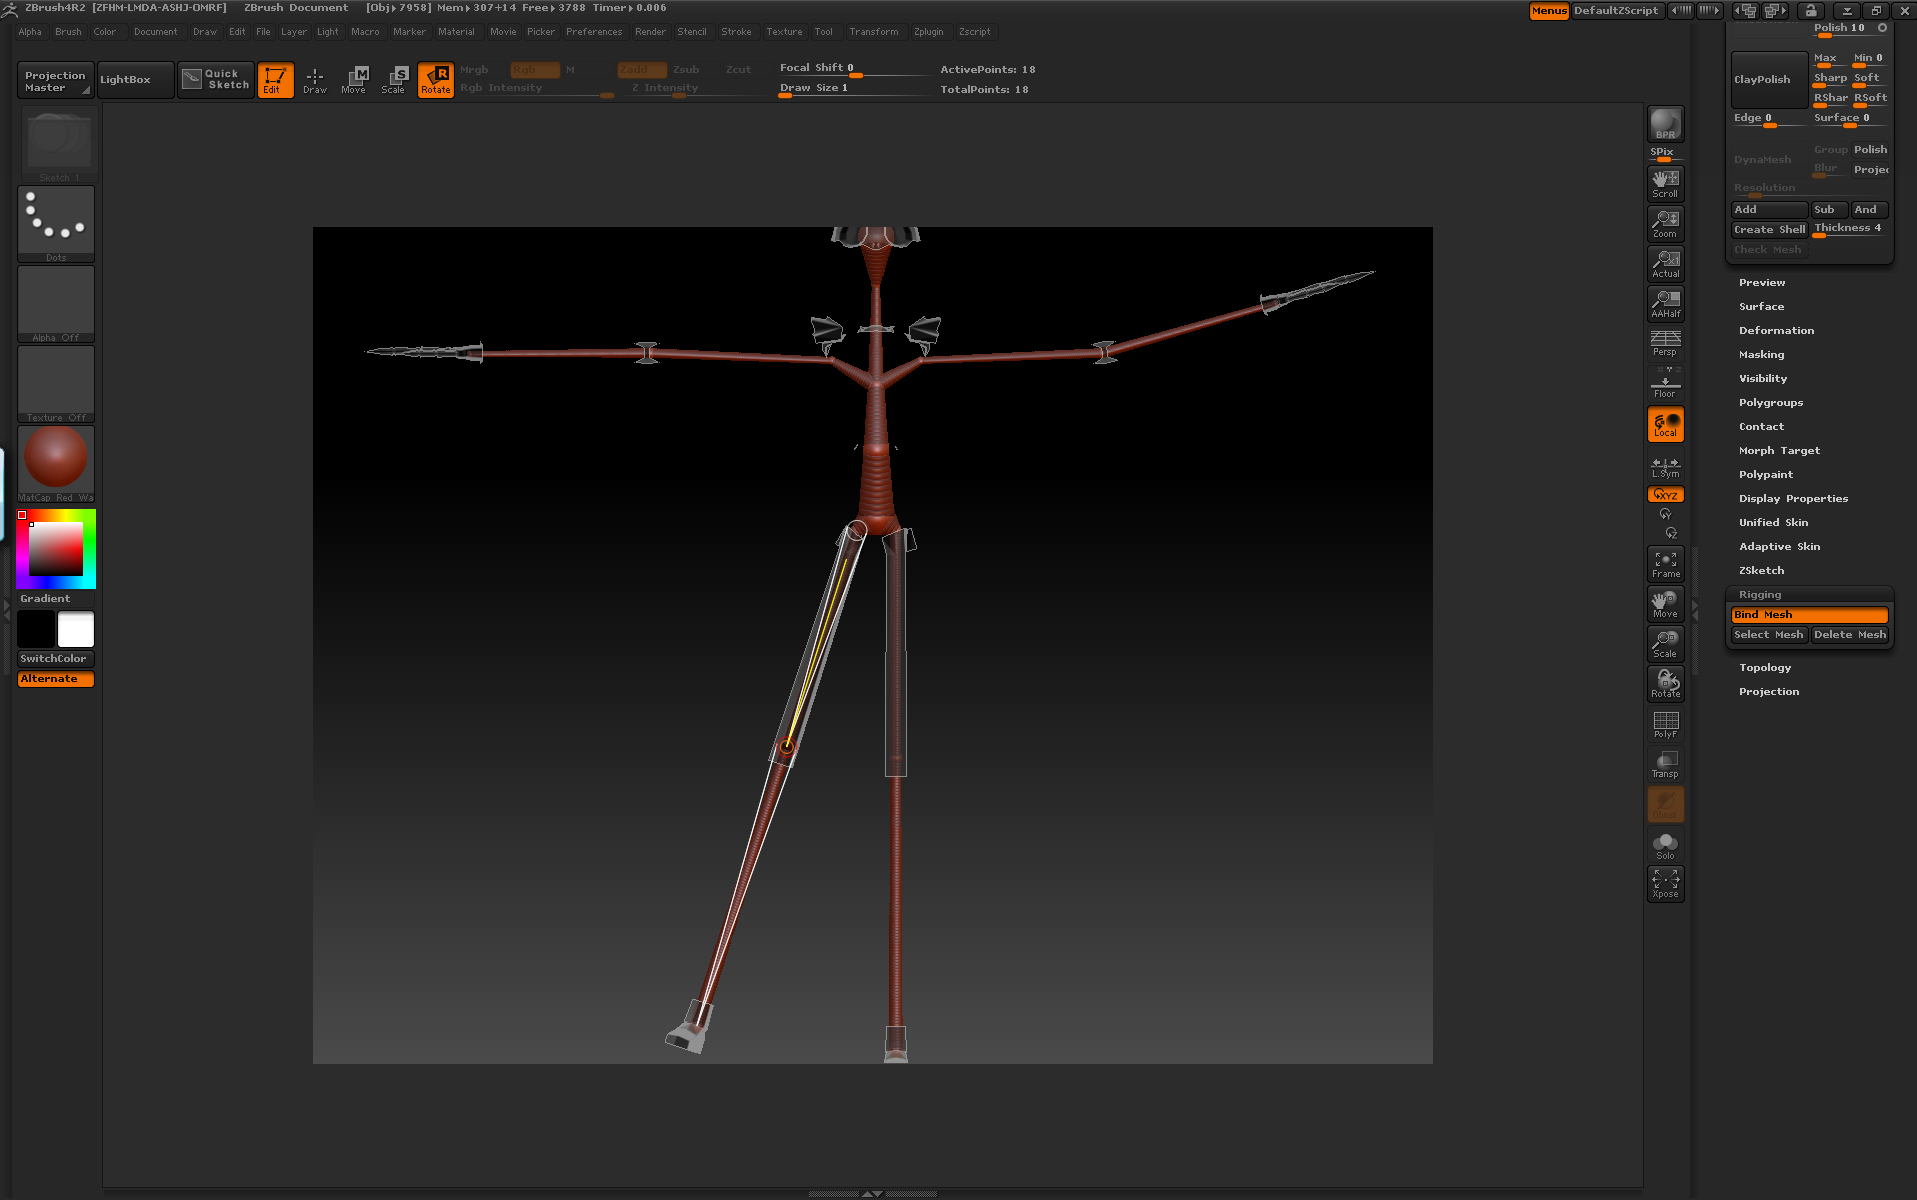Image resolution: width=1917 pixels, height=1200 pixels.
Task: Toggle Persp perspective view
Action: point(1665,343)
